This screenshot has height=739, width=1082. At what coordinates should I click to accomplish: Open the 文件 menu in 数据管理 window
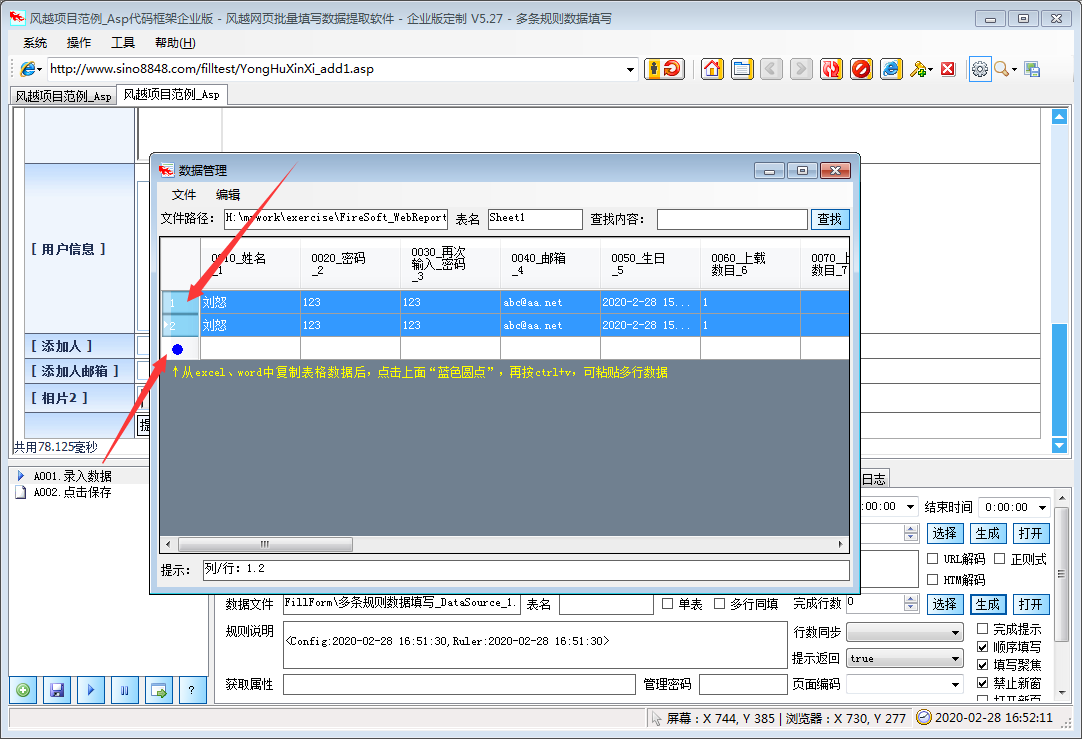click(184, 195)
